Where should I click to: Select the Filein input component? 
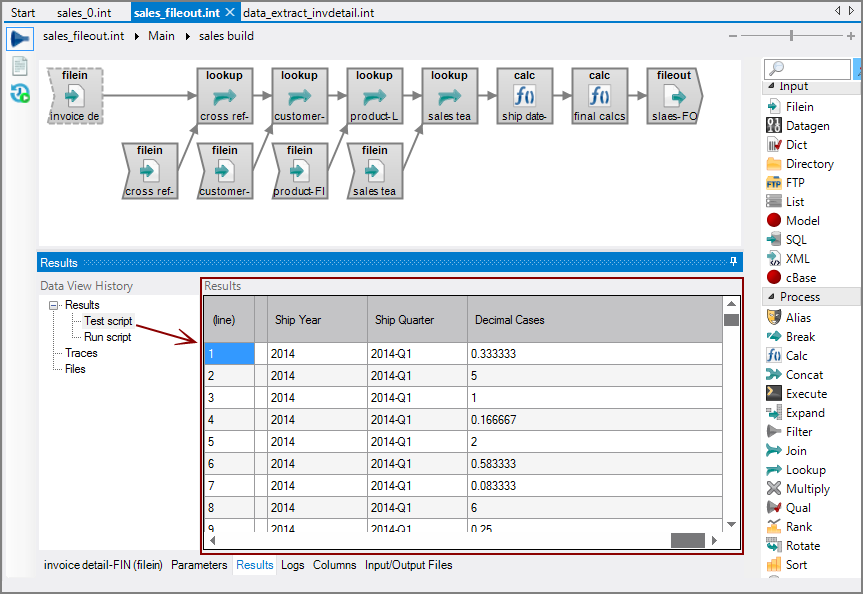[x=799, y=107]
